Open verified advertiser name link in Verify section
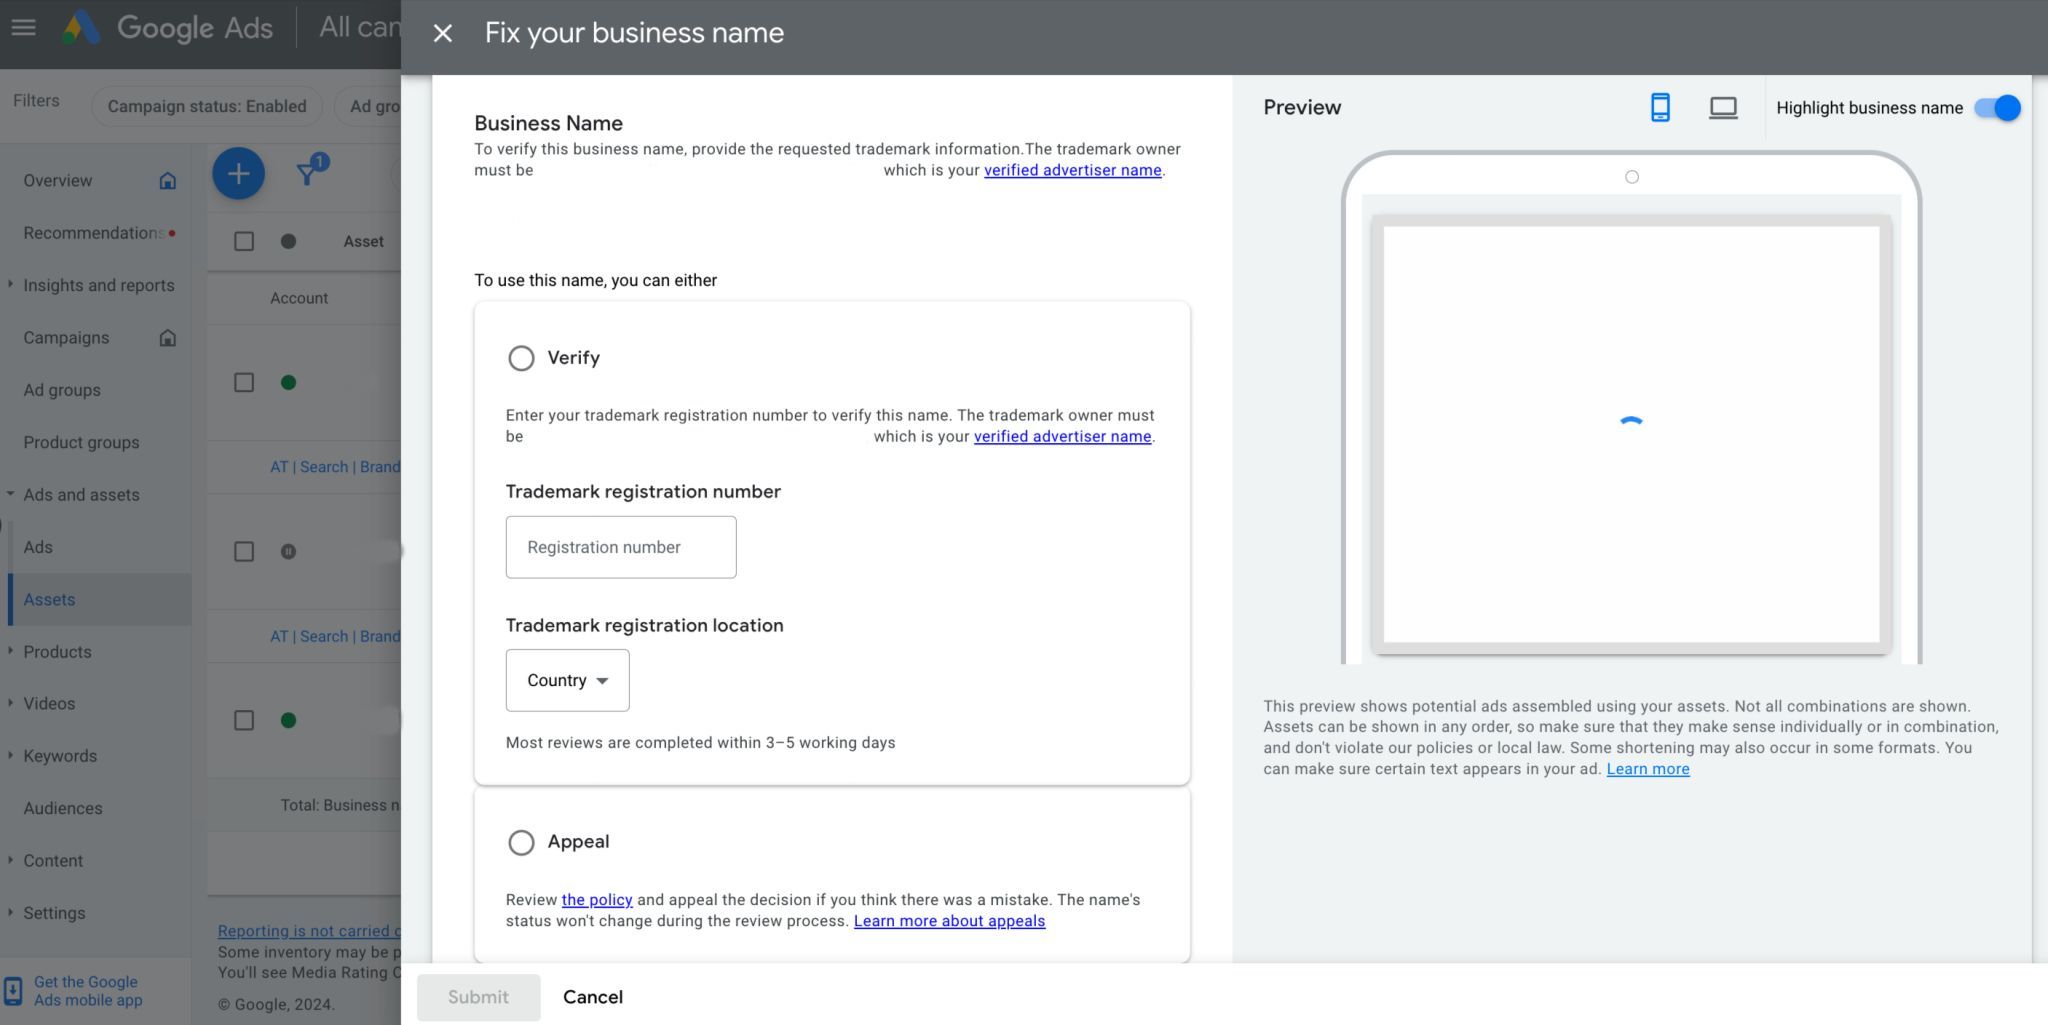The image size is (2048, 1025). click(1063, 436)
